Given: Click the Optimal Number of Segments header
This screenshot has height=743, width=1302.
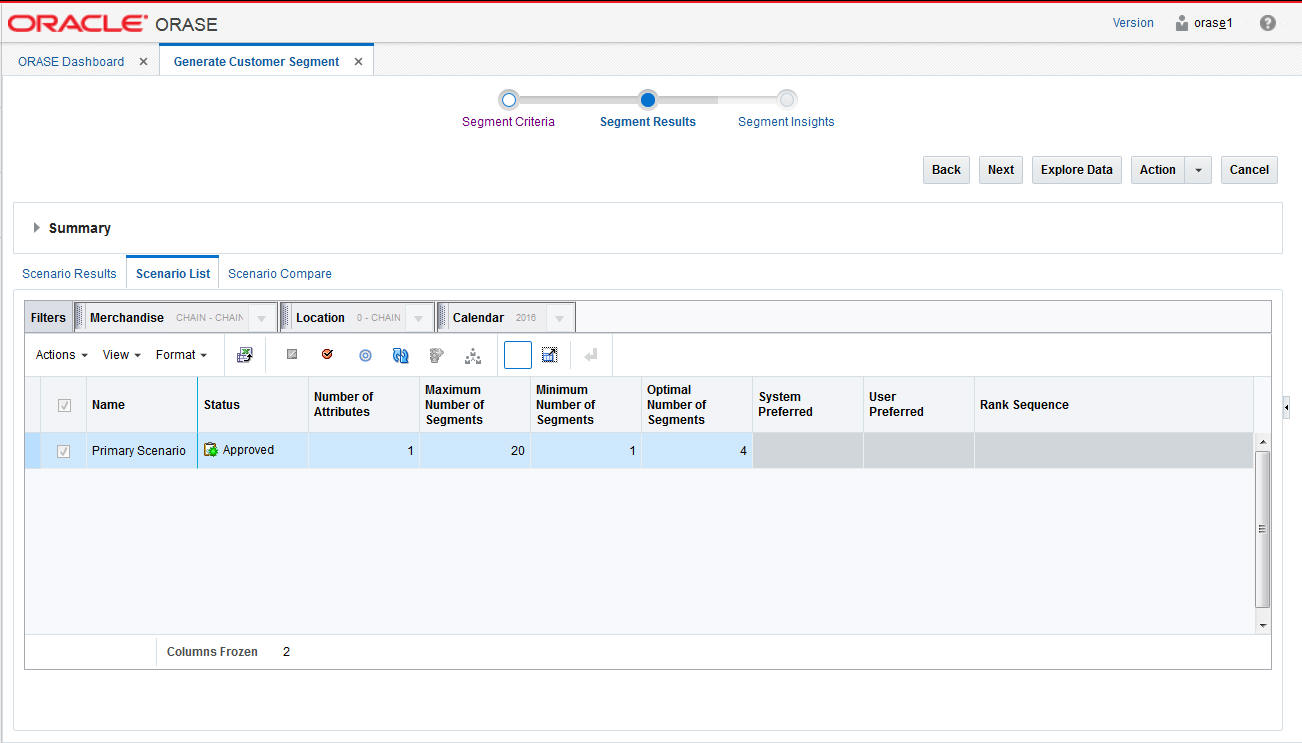Looking at the screenshot, I should click(x=697, y=405).
